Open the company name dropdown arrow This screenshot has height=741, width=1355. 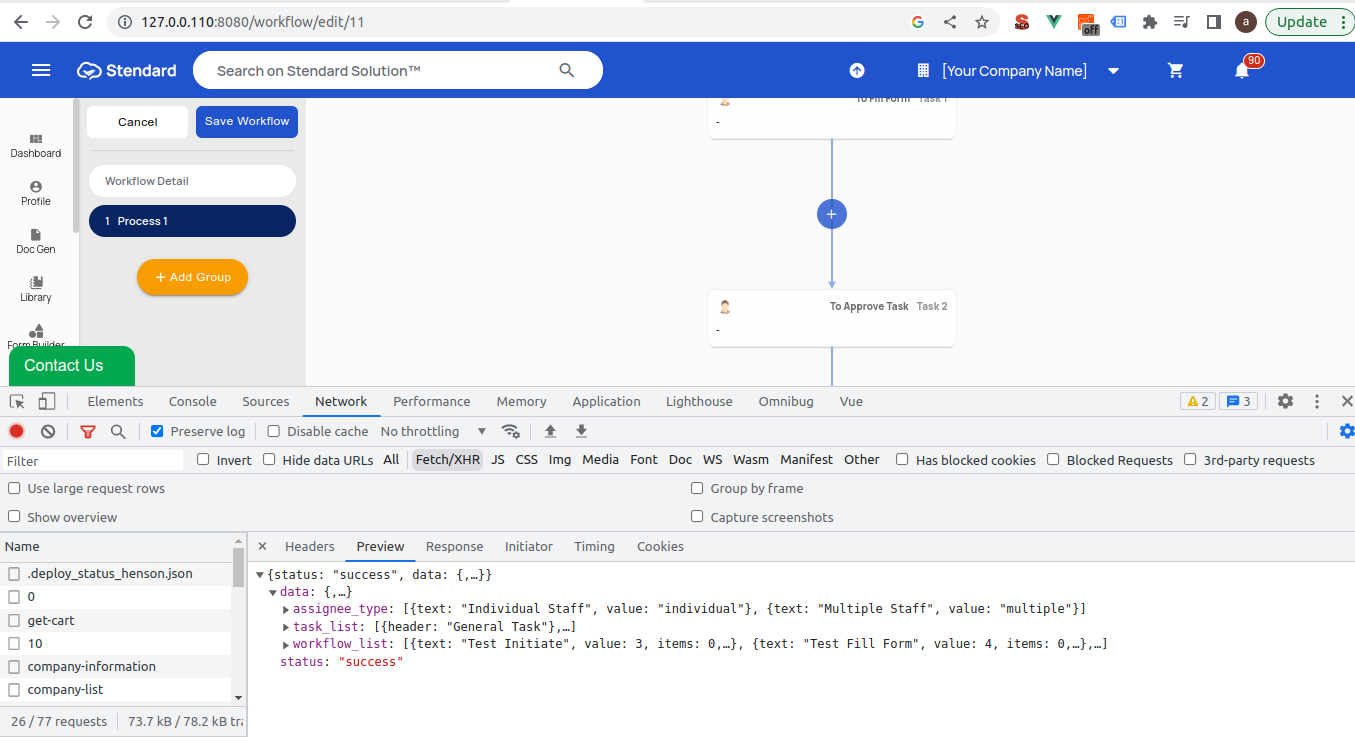click(x=1113, y=71)
